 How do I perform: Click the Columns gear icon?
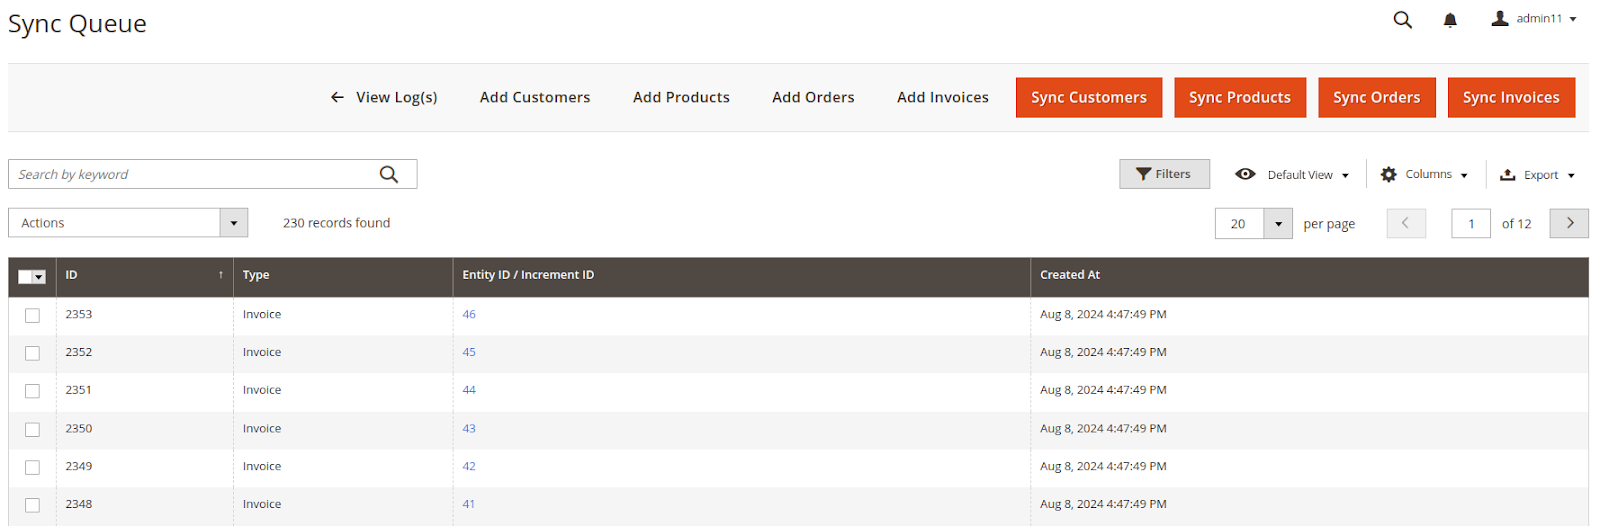click(x=1389, y=174)
